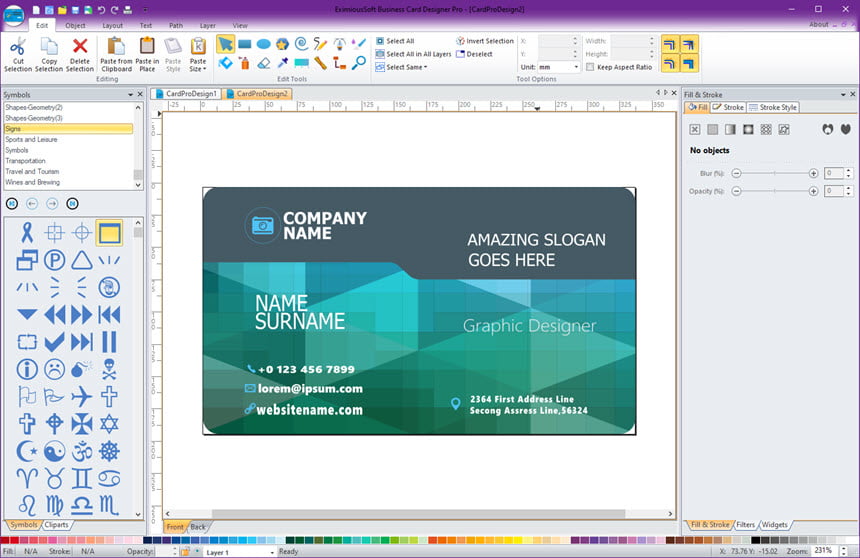
Task: Insert the skull and crossbones symbol
Action: (109, 369)
